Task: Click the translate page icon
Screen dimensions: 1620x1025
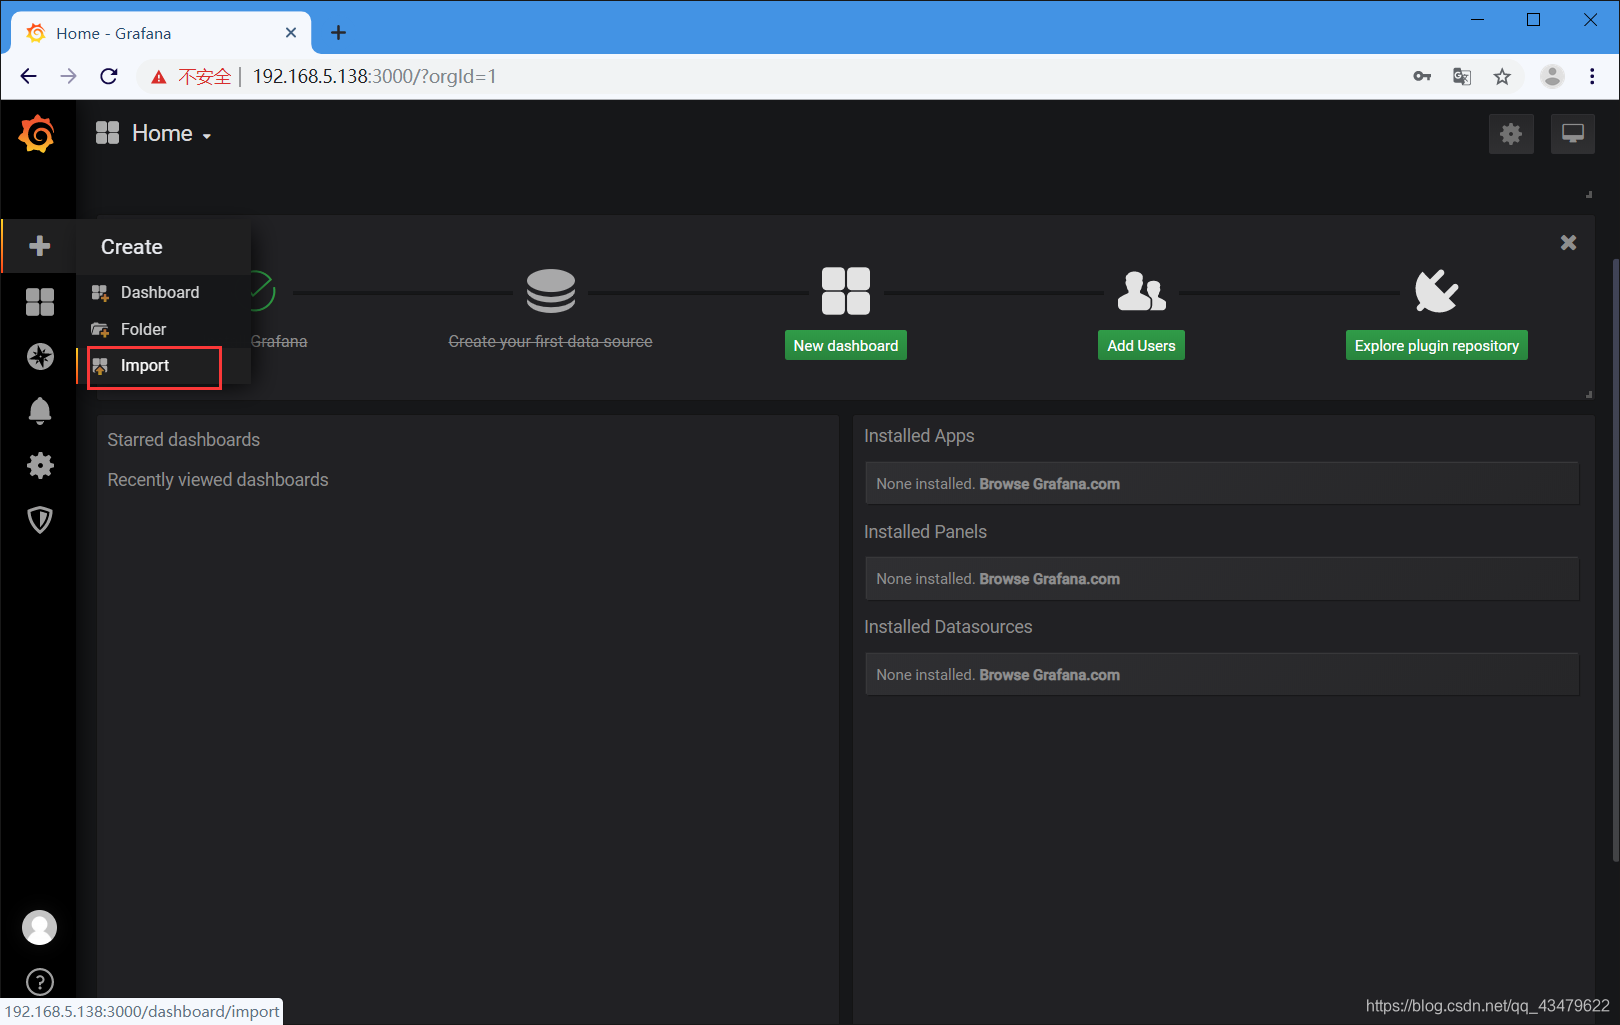Action: tap(1462, 76)
